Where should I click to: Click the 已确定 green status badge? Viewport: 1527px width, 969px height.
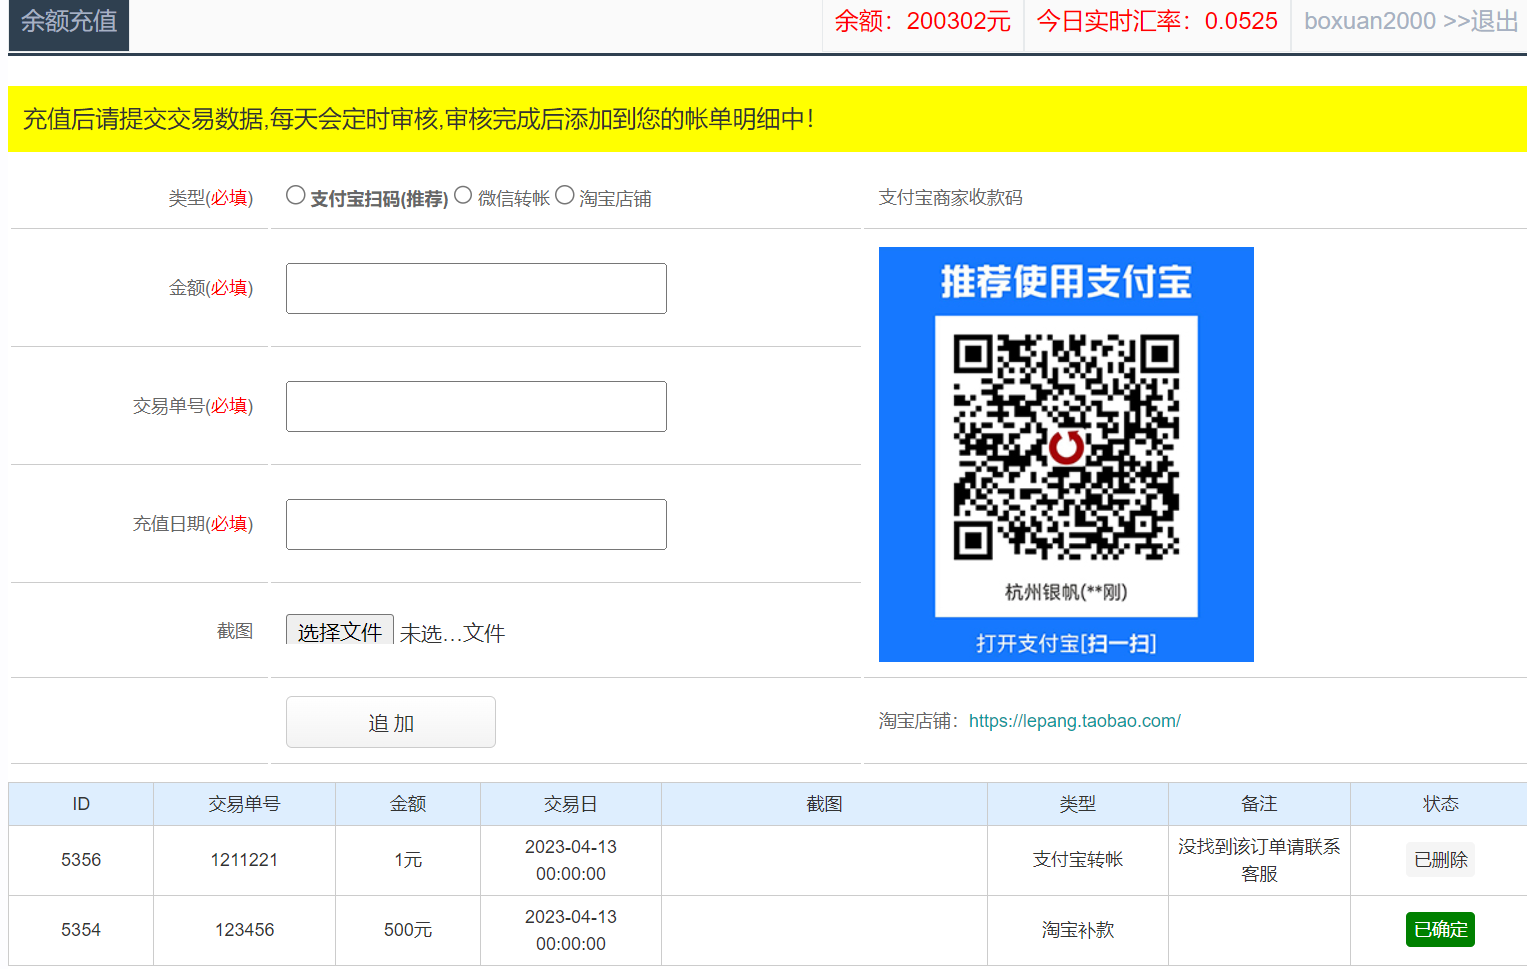tap(1440, 930)
